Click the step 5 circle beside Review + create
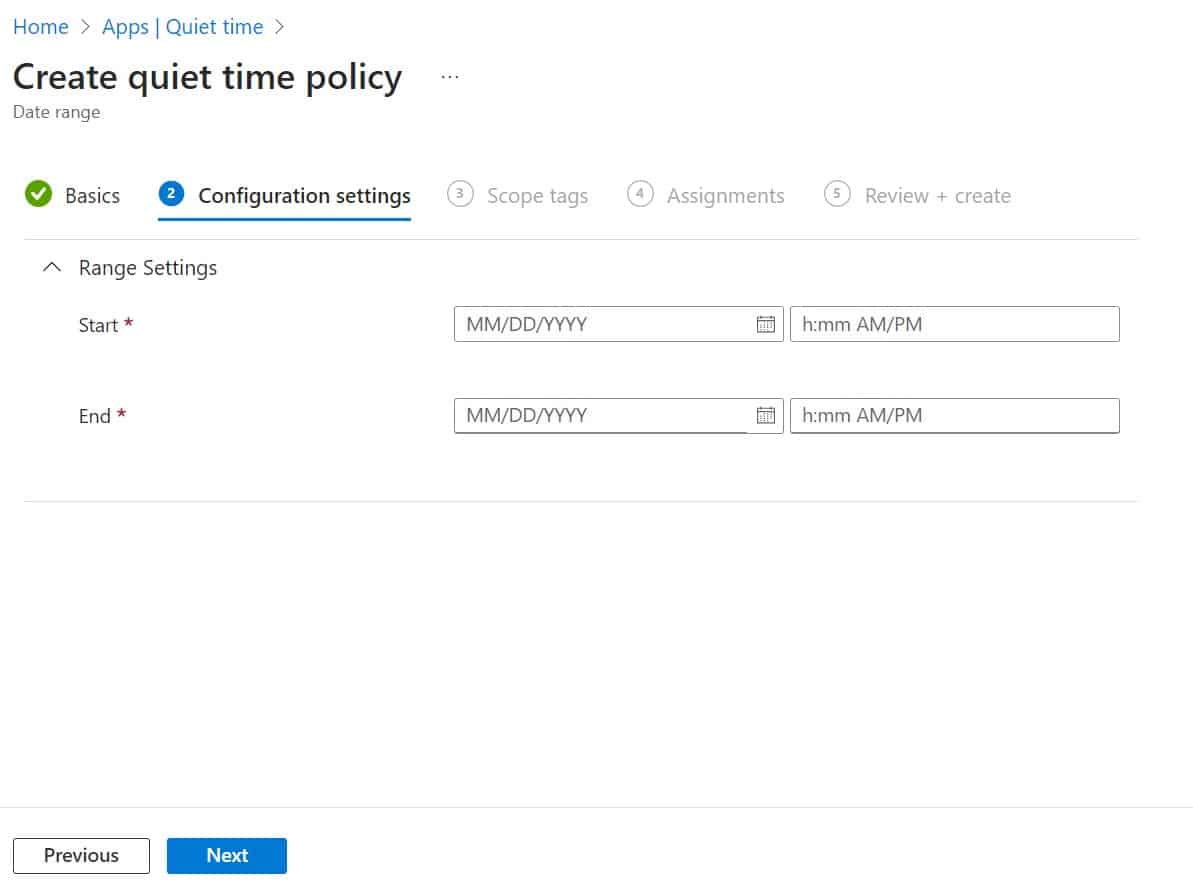The height and width of the screenshot is (886, 1193). click(837, 194)
